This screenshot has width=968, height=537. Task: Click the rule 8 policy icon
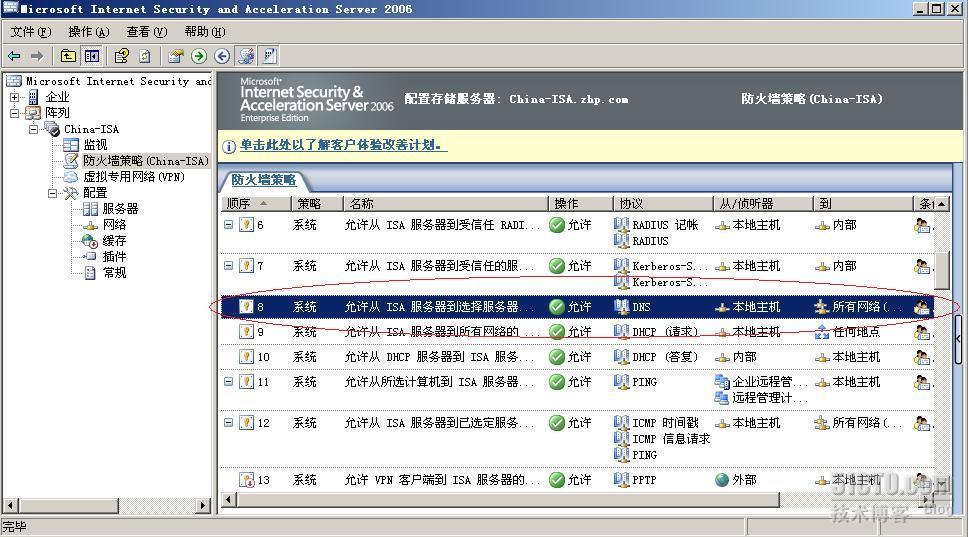pos(246,307)
